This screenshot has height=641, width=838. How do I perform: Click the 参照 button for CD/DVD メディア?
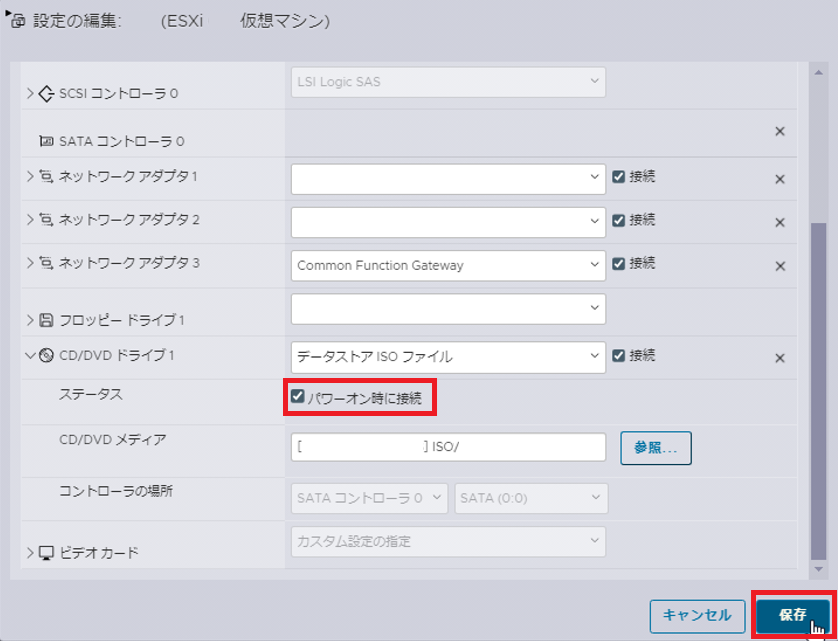(656, 447)
